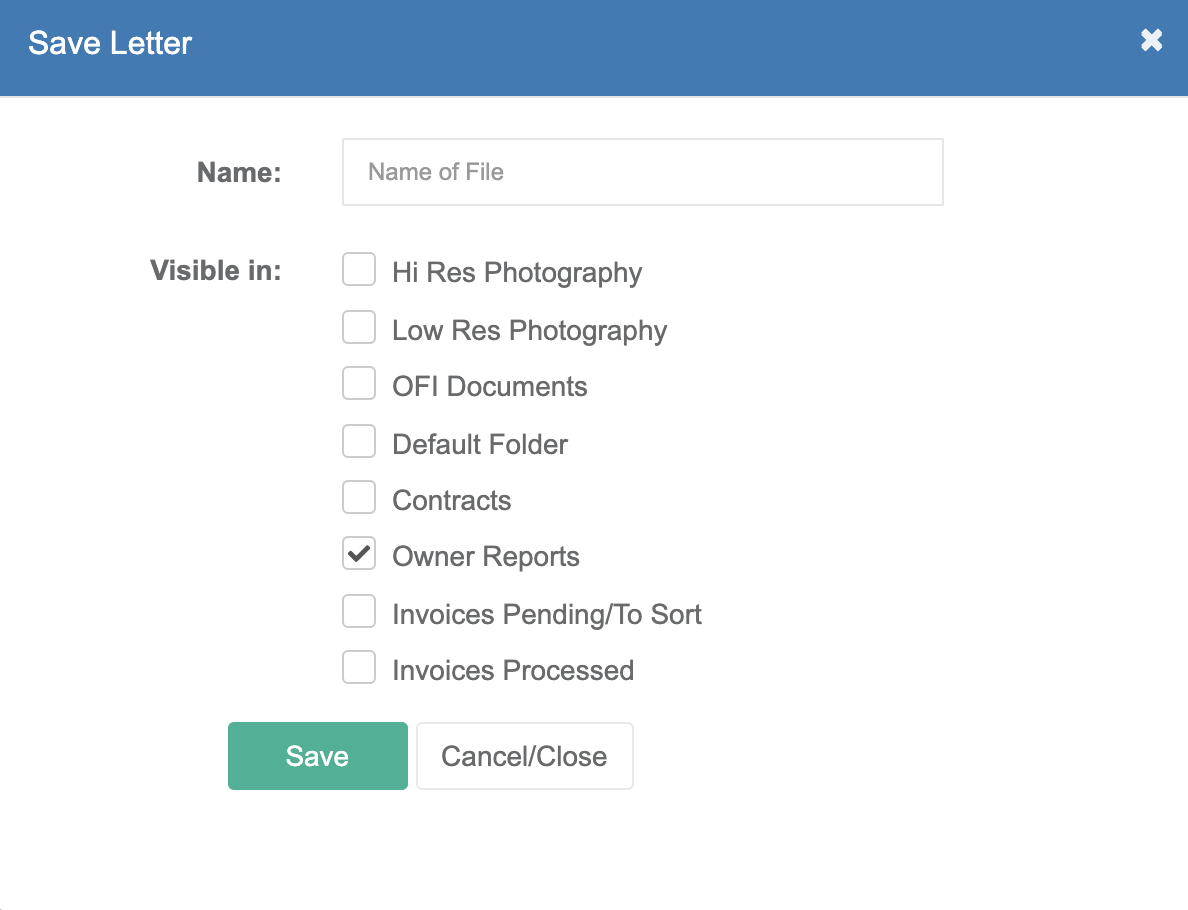Click the 'Hi Res Photography' label text
The height and width of the screenshot is (910, 1188).
coord(517,273)
